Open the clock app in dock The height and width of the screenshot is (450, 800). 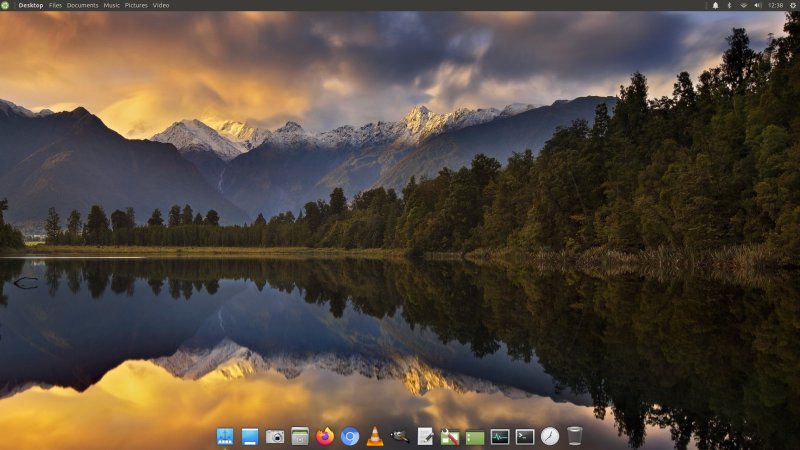click(550, 436)
